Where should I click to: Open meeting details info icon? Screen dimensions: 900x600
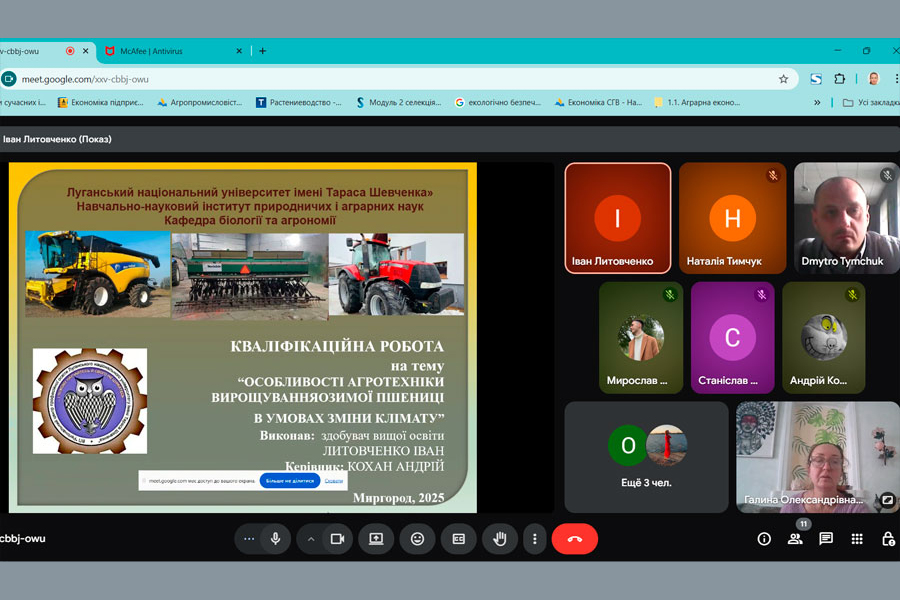coord(764,539)
